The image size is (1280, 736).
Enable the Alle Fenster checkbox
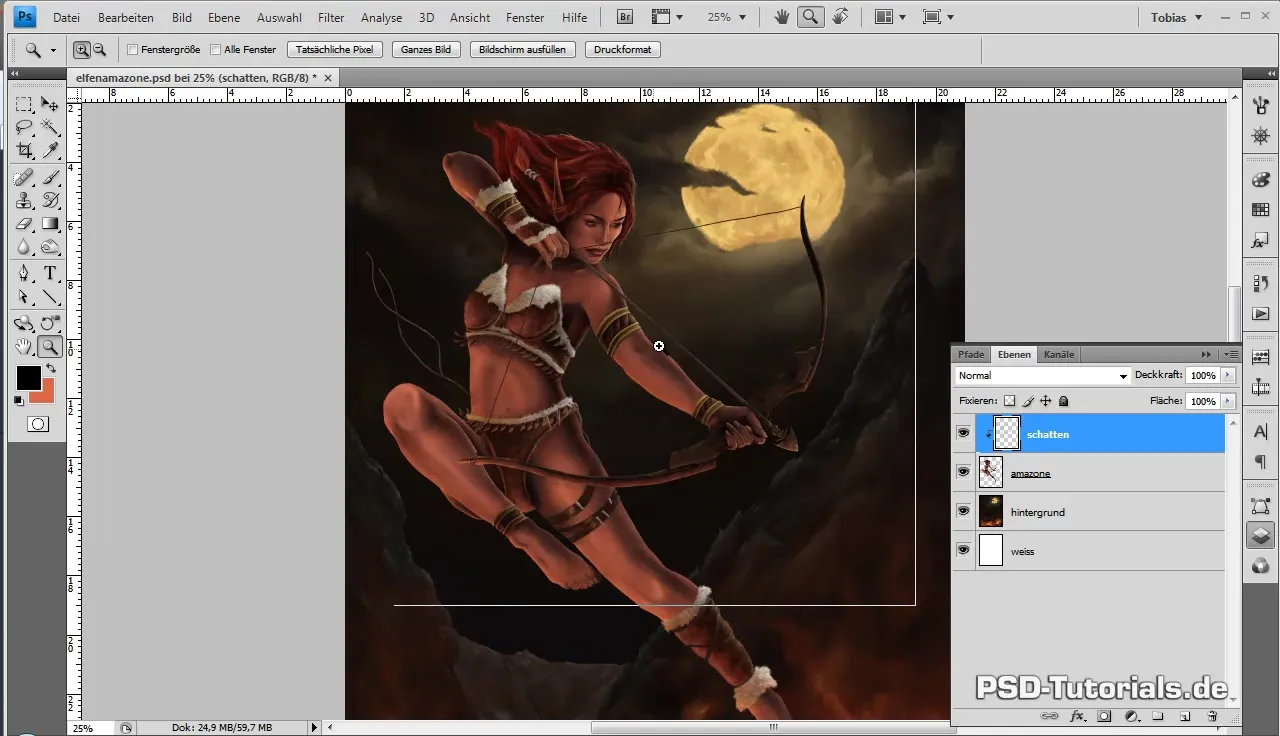click(216, 49)
